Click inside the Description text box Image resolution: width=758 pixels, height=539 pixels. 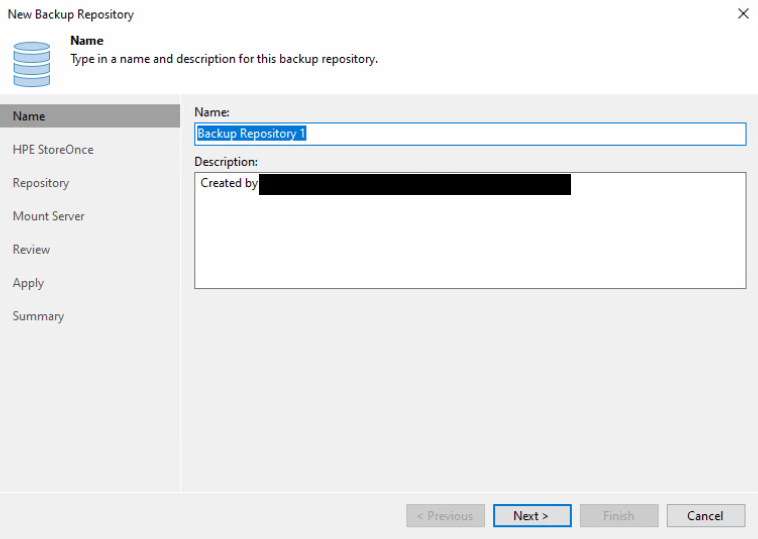(x=470, y=240)
